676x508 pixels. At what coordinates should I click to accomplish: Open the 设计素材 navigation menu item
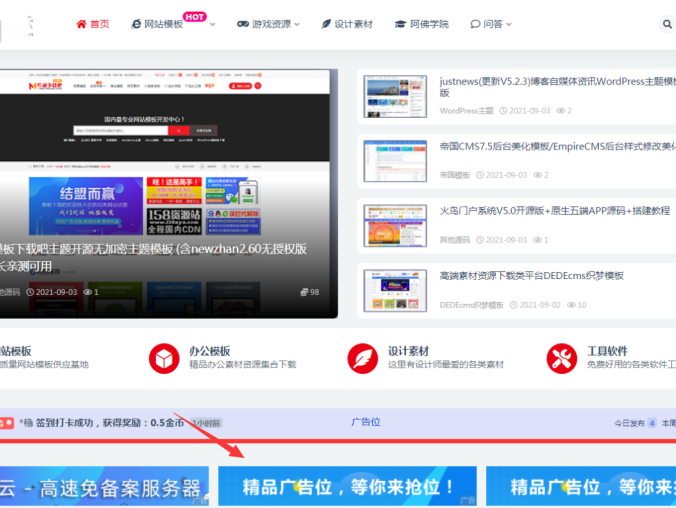pos(353,24)
